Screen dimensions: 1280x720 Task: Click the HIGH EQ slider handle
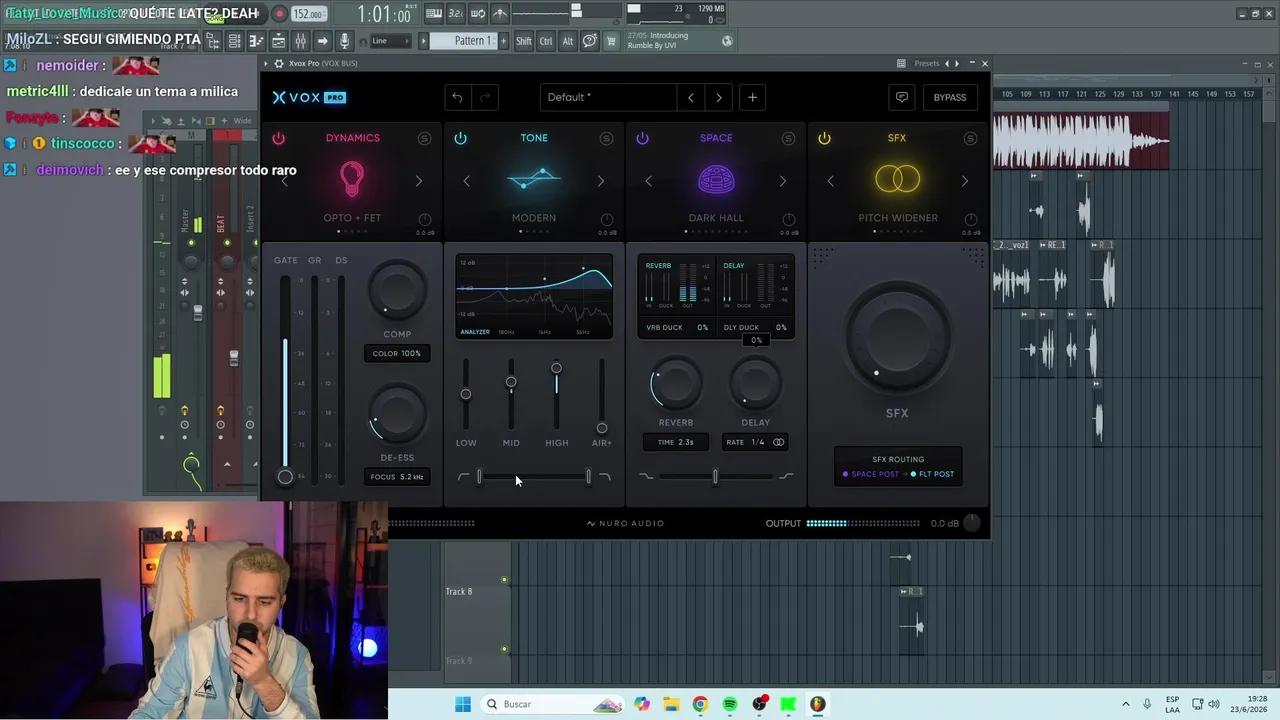[x=556, y=368]
